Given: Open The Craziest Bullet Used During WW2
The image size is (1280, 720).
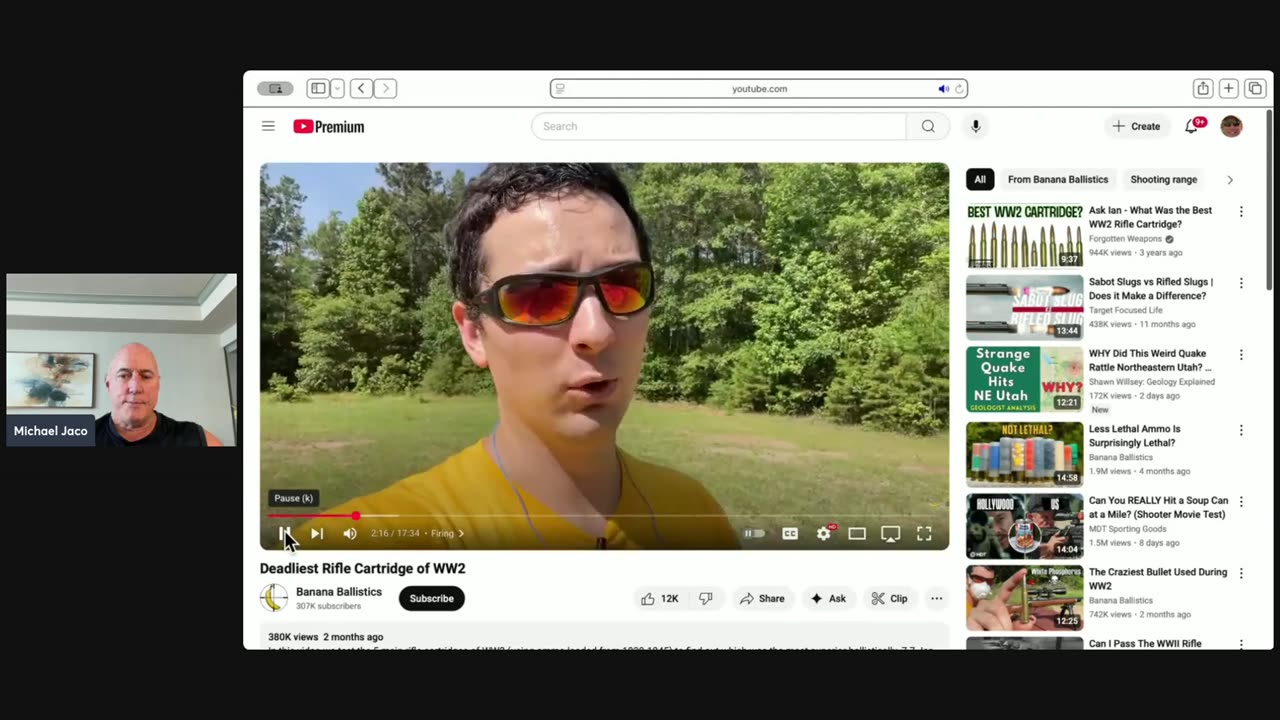Looking at the screenshot, I should (x=1158, y=579).
